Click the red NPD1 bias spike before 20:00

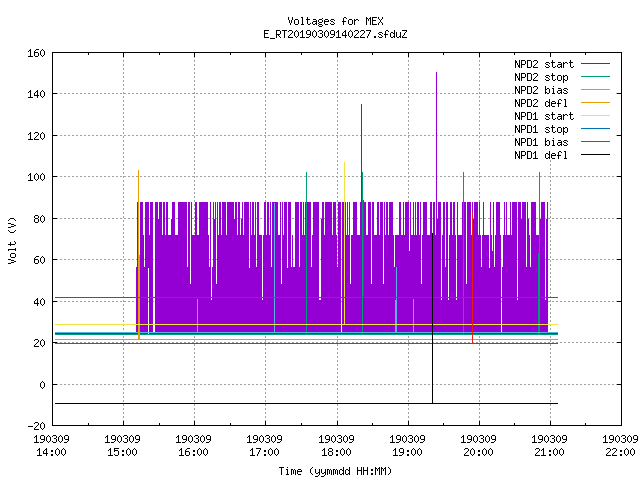pyautogui.click(x=473, y=278)
